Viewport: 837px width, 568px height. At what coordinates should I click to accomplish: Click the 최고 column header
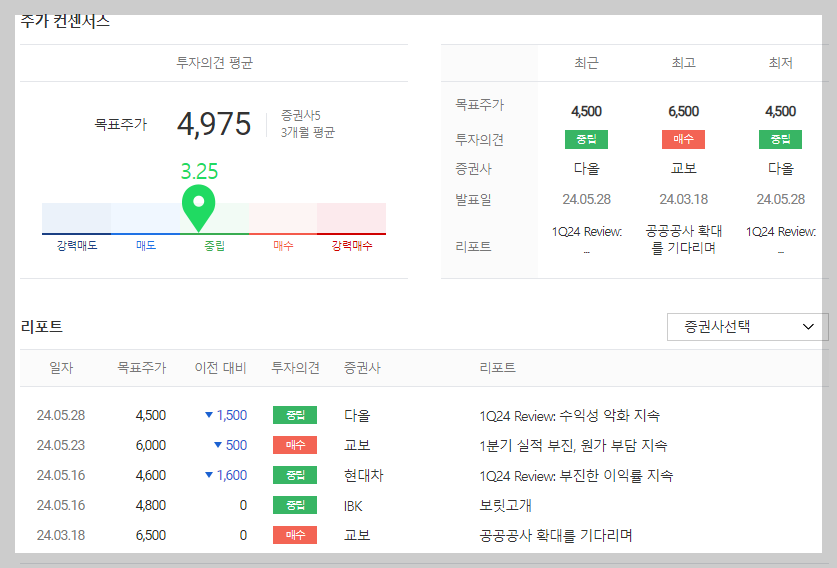point(683,63)
